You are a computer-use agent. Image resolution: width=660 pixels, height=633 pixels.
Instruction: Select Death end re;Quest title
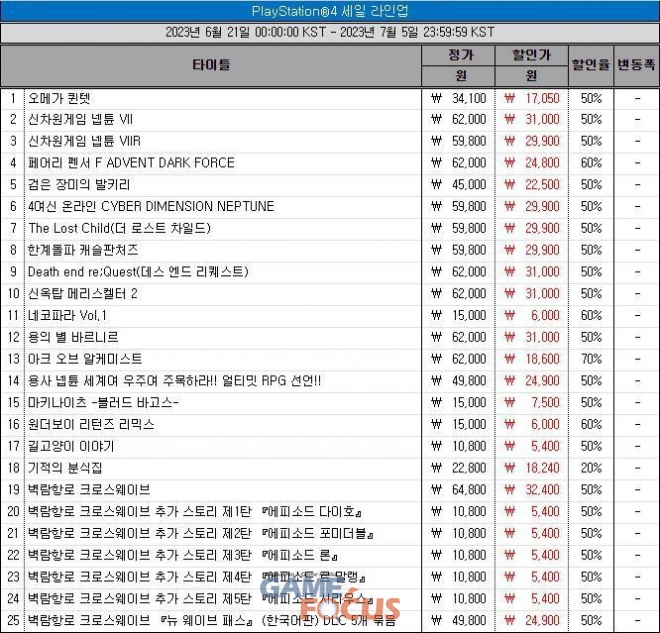click(138, 272)
